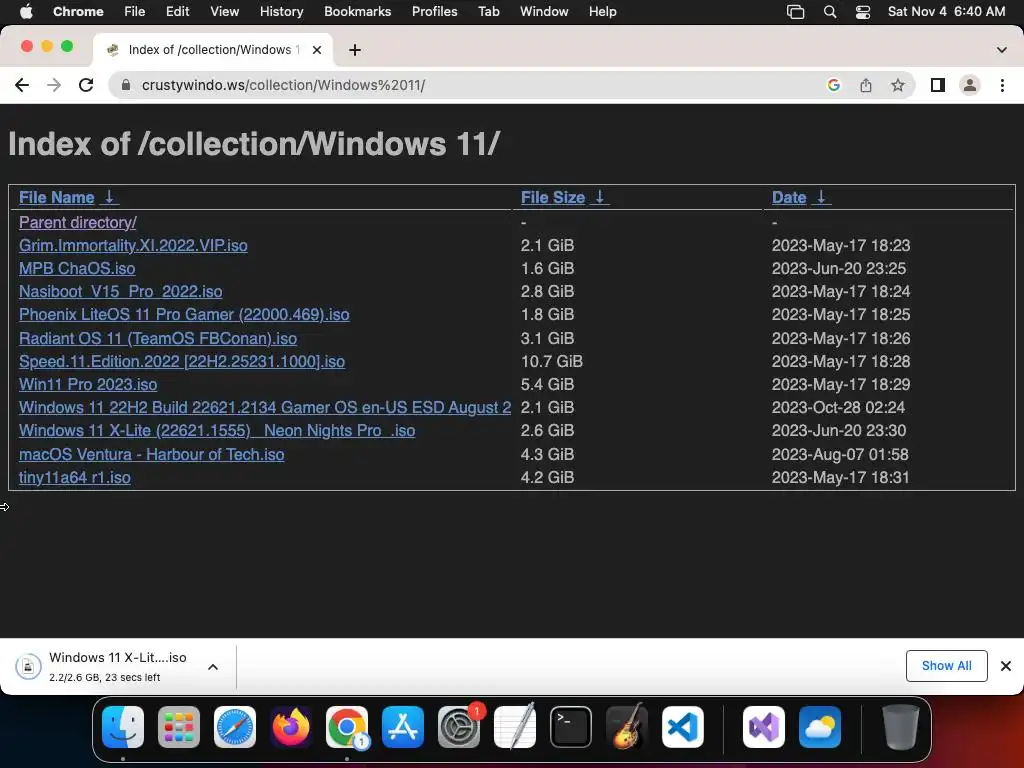The width and height of the screenshot is (1024, 768).
Task: Click the Stage Manager menu bar icon
Action: (795, 12)
